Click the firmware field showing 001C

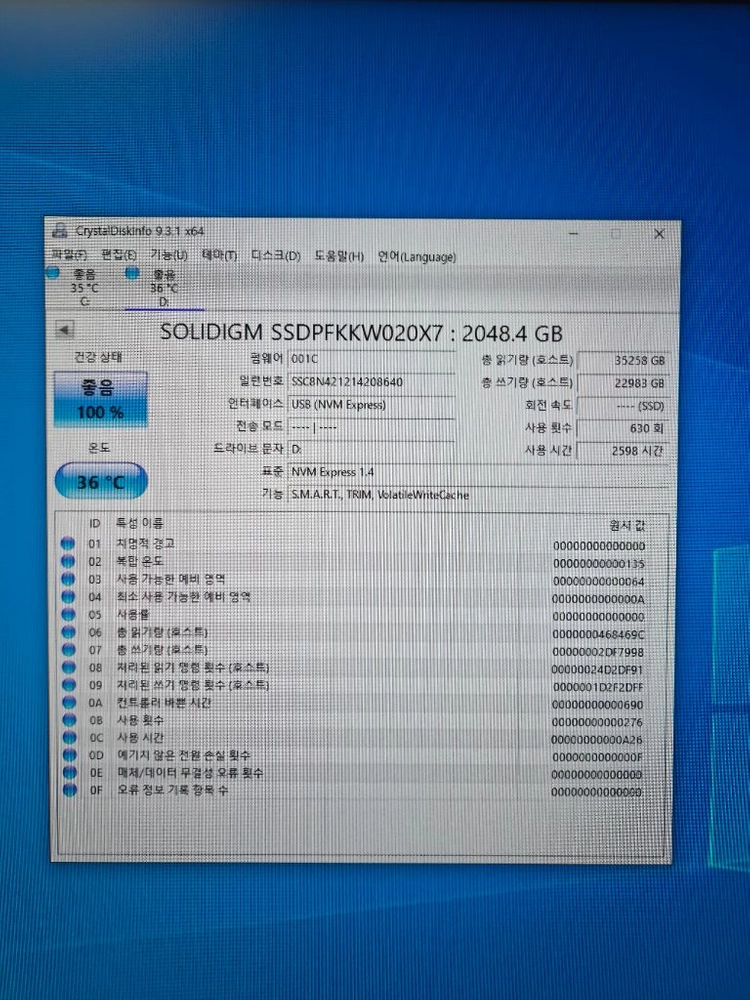[x=372, y=359]
